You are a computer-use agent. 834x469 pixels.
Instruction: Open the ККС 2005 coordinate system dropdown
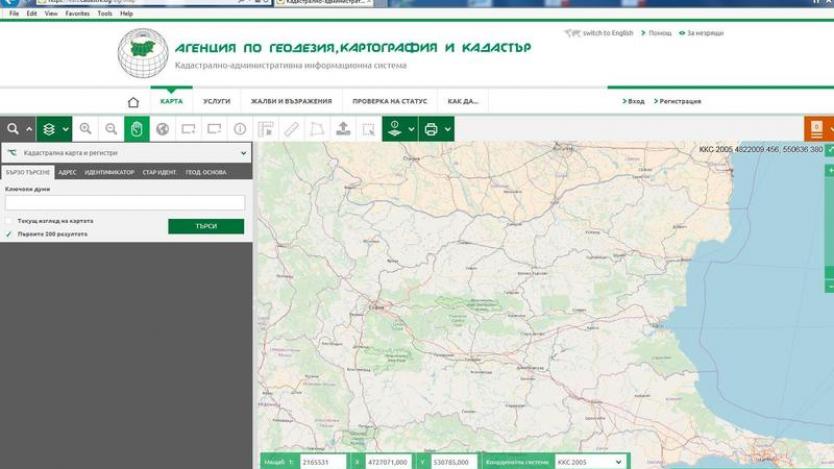[x=590, y=462]
